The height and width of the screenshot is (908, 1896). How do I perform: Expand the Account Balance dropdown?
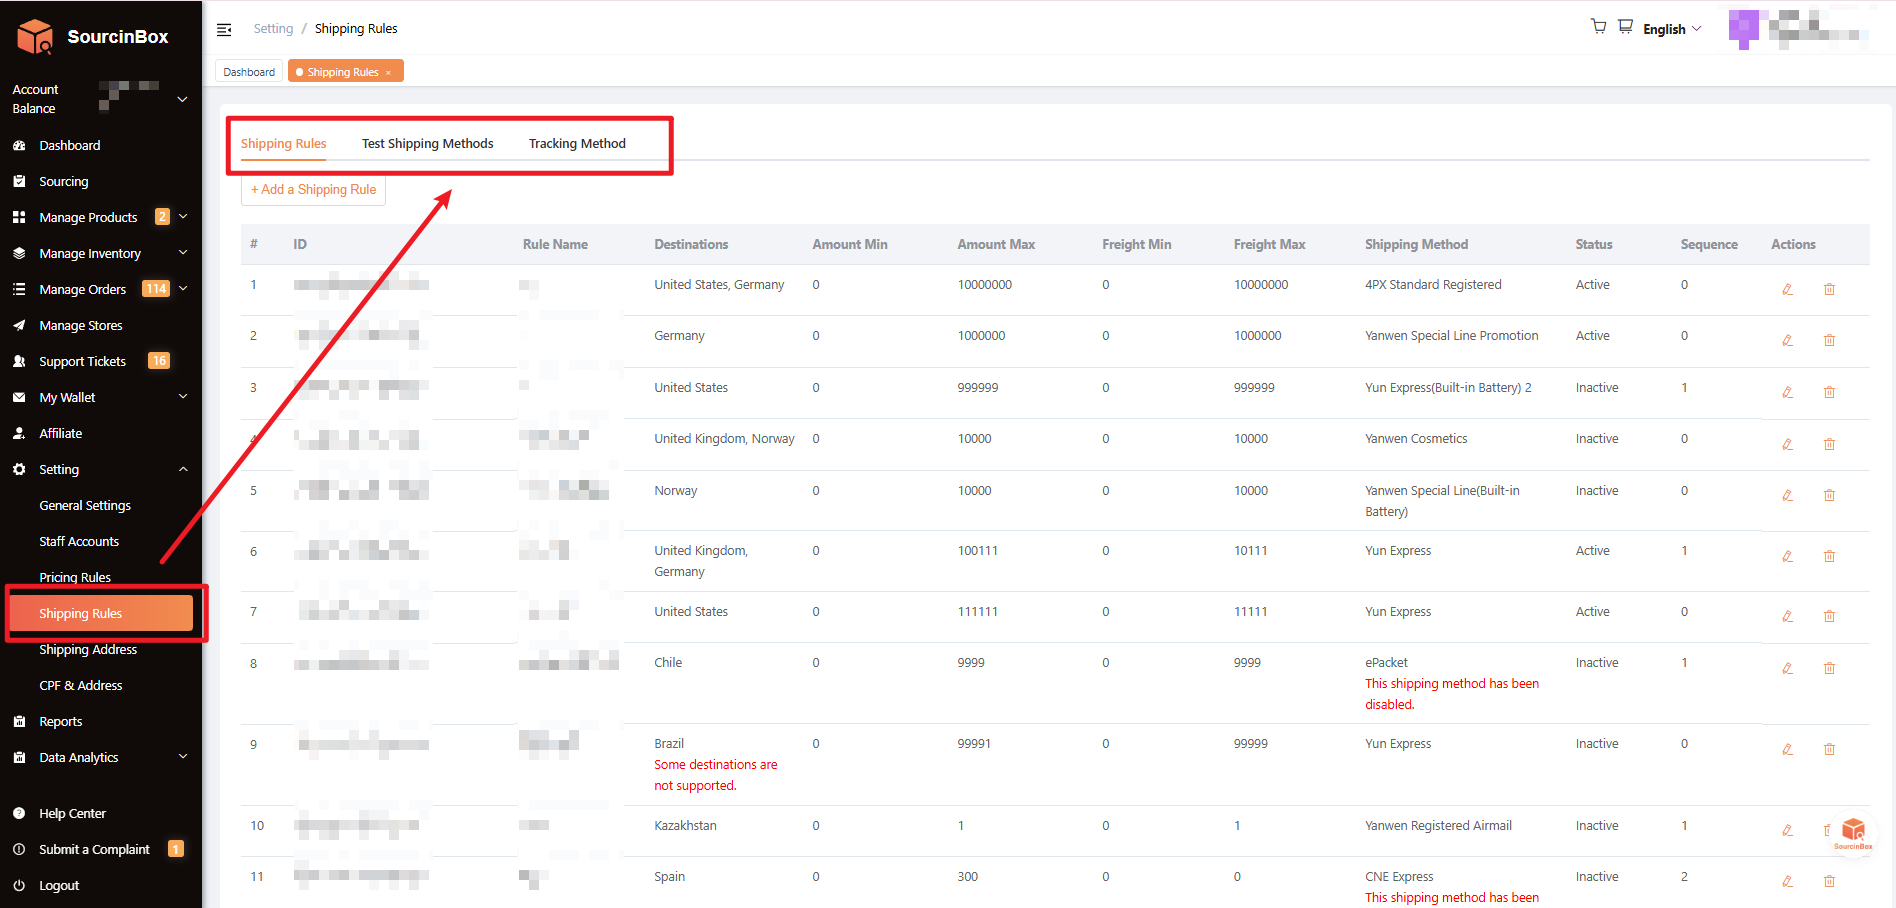(182, 99)
